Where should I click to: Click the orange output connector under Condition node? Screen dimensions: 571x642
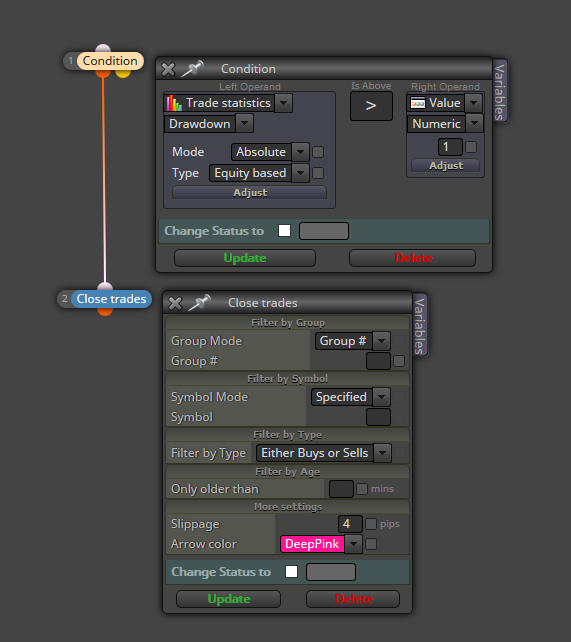click(103, 73)
